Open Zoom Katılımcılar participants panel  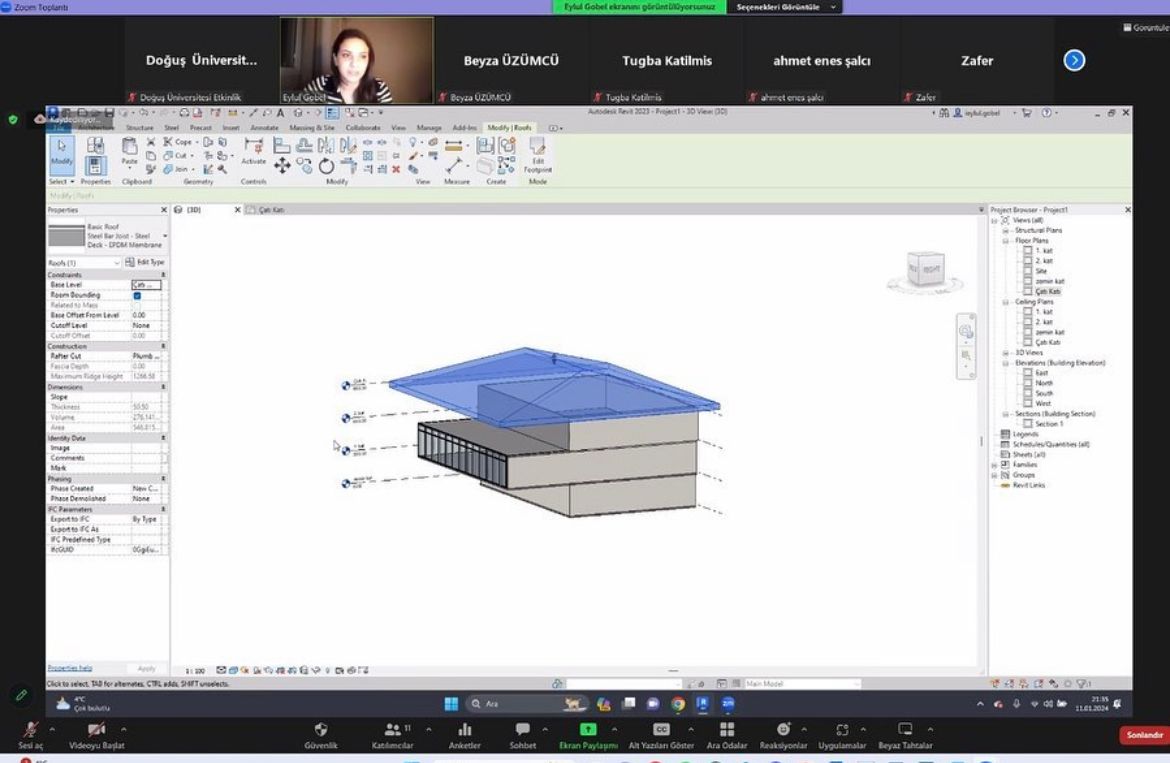click(x=392, y=735)
